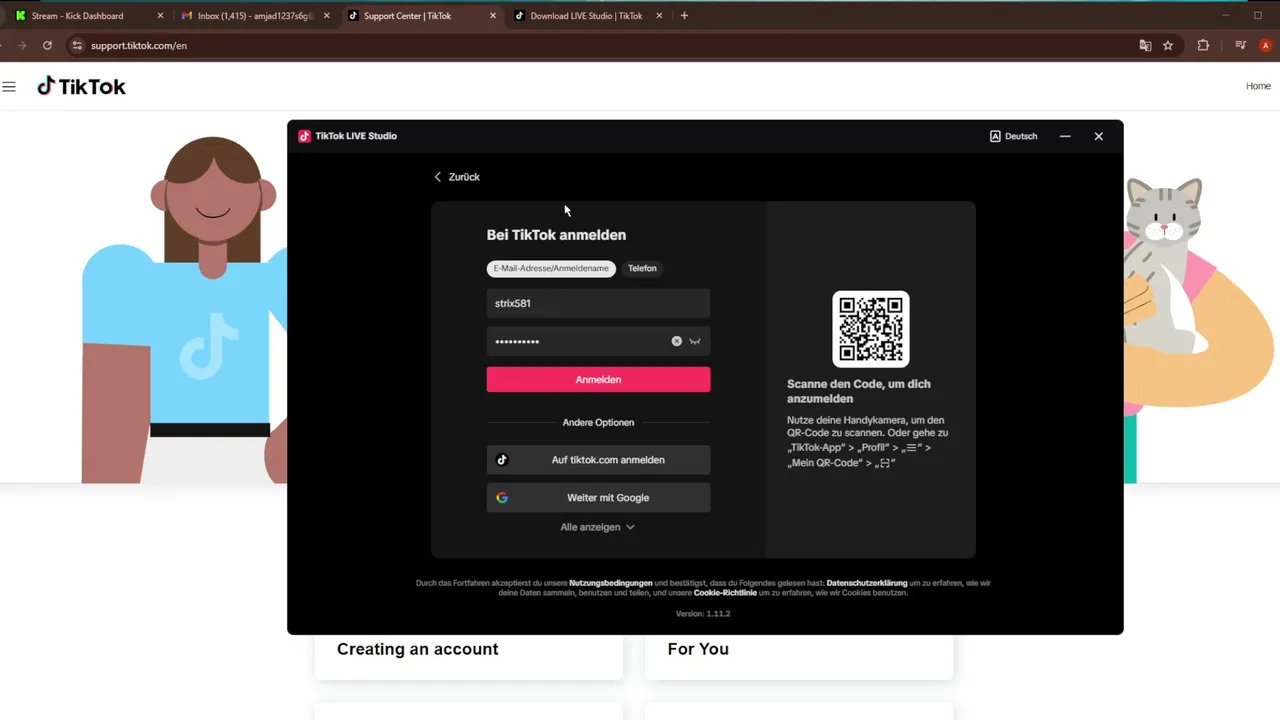The height and width of the screenshot is (720, 1280).
Task: Open the For You support card
Action: (799, 655)
